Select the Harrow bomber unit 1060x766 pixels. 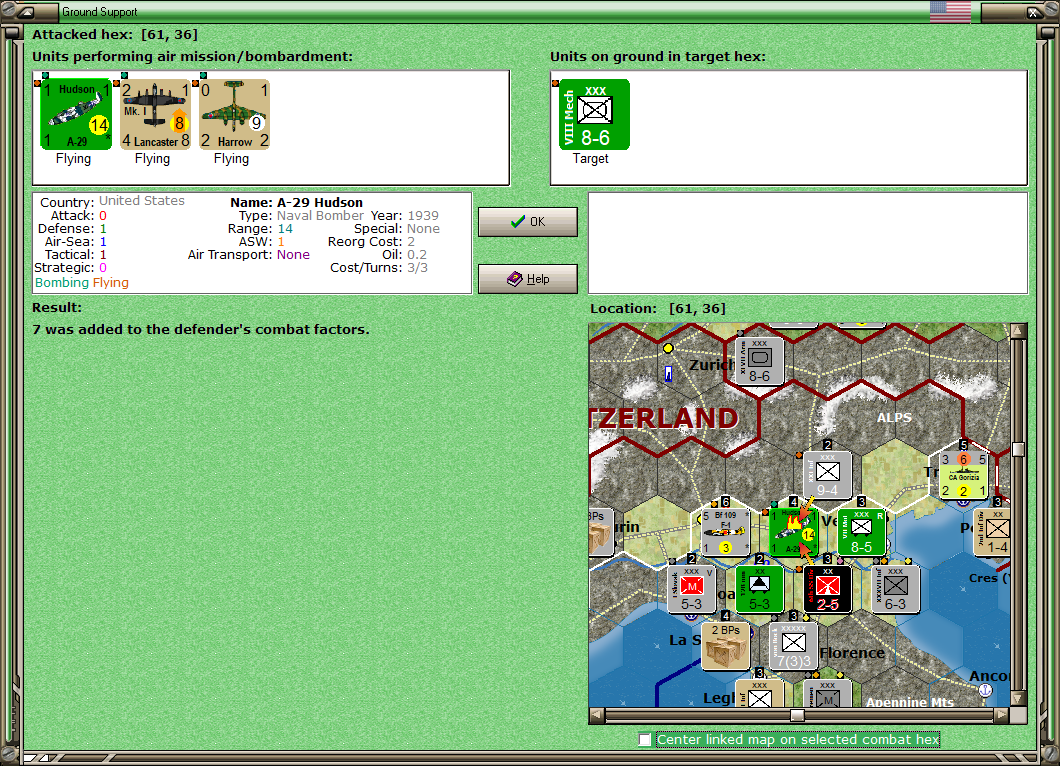[235, 114]
